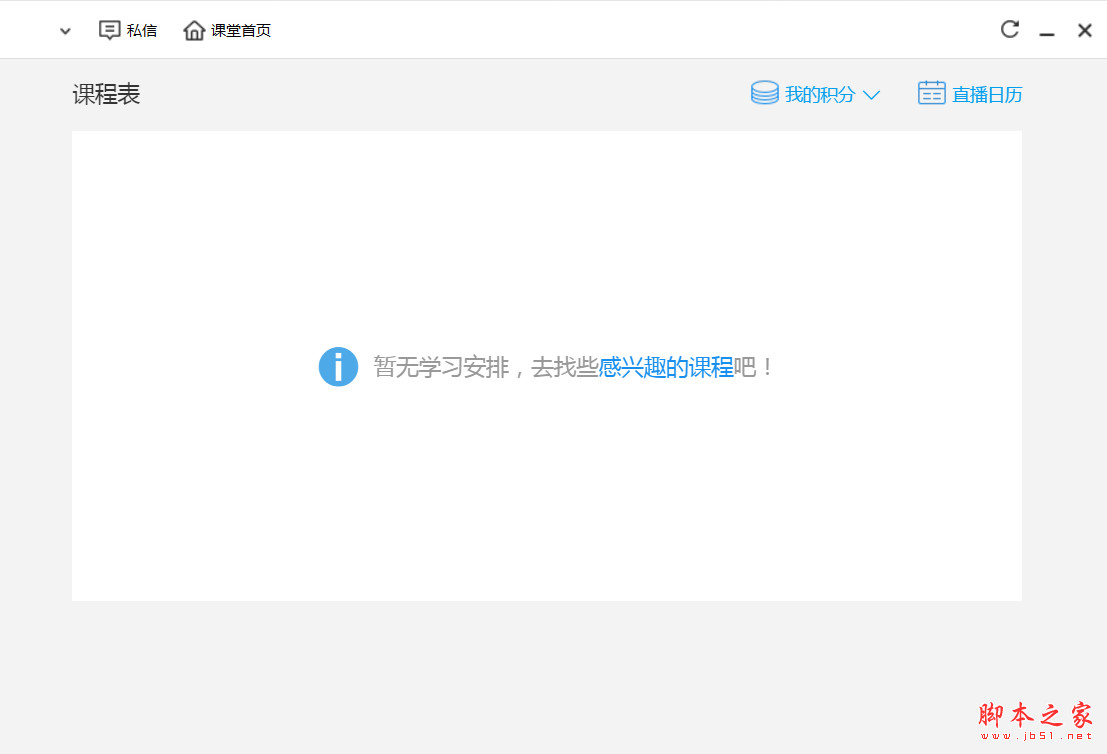
Task: Open the 感兴趣的课程 link
Action: 666,367
